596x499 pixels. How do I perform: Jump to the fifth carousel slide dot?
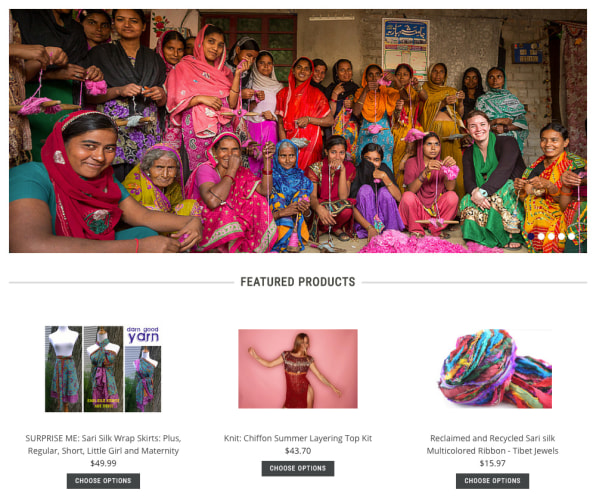point(571,236)
